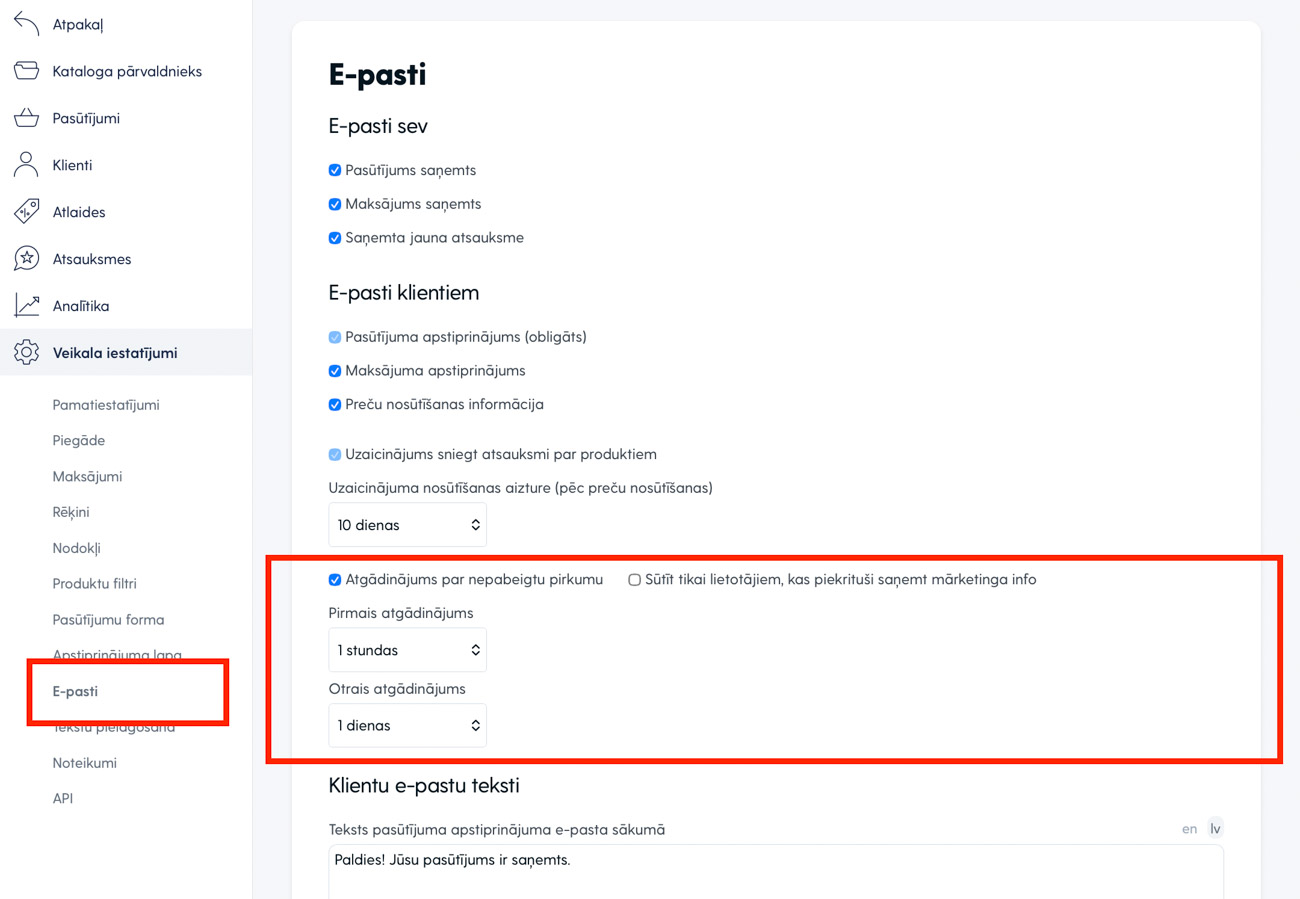The width and height of the screenshot is (1300, 899).
Task: Select the lv language button
Action: 1215,829
